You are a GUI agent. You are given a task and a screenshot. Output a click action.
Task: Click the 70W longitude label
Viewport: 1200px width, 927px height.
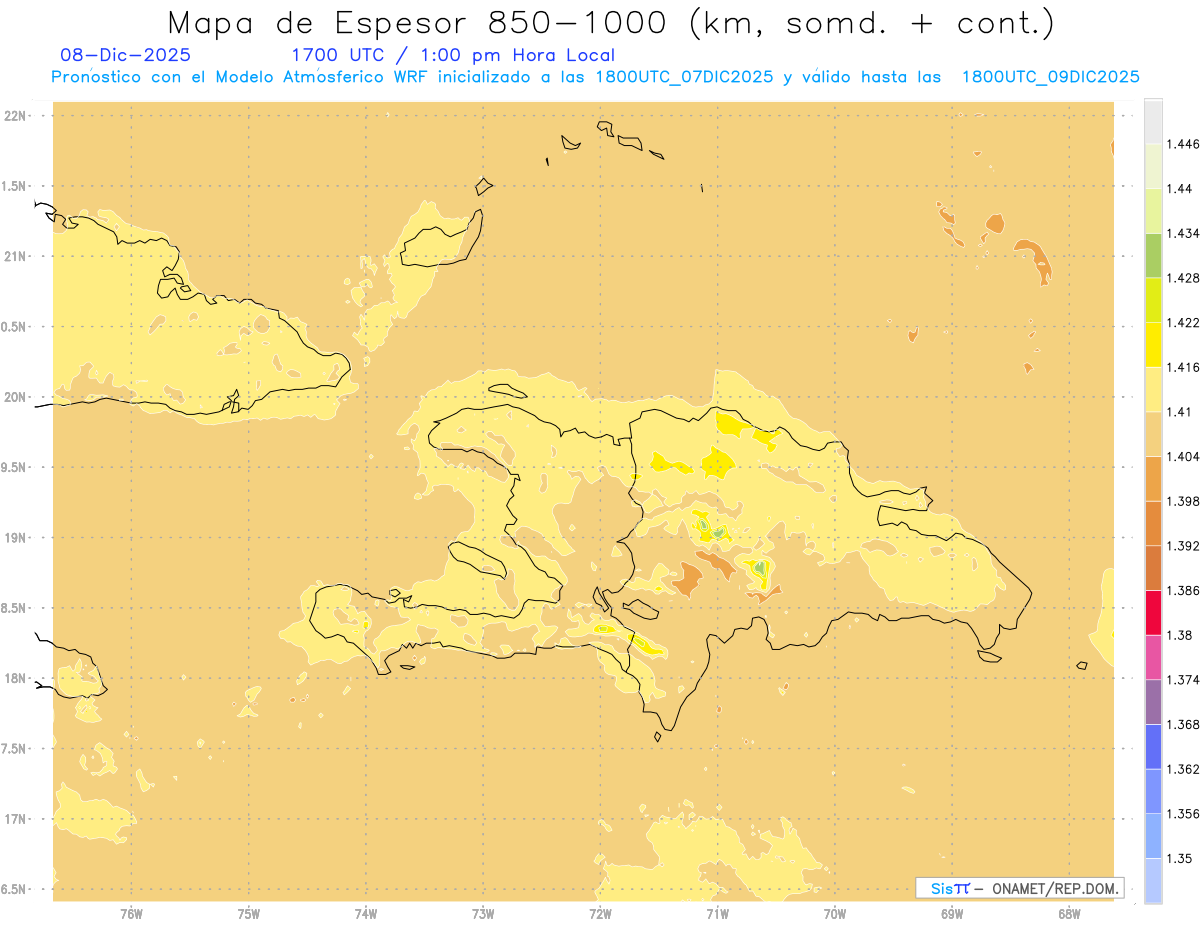point(835,913)
